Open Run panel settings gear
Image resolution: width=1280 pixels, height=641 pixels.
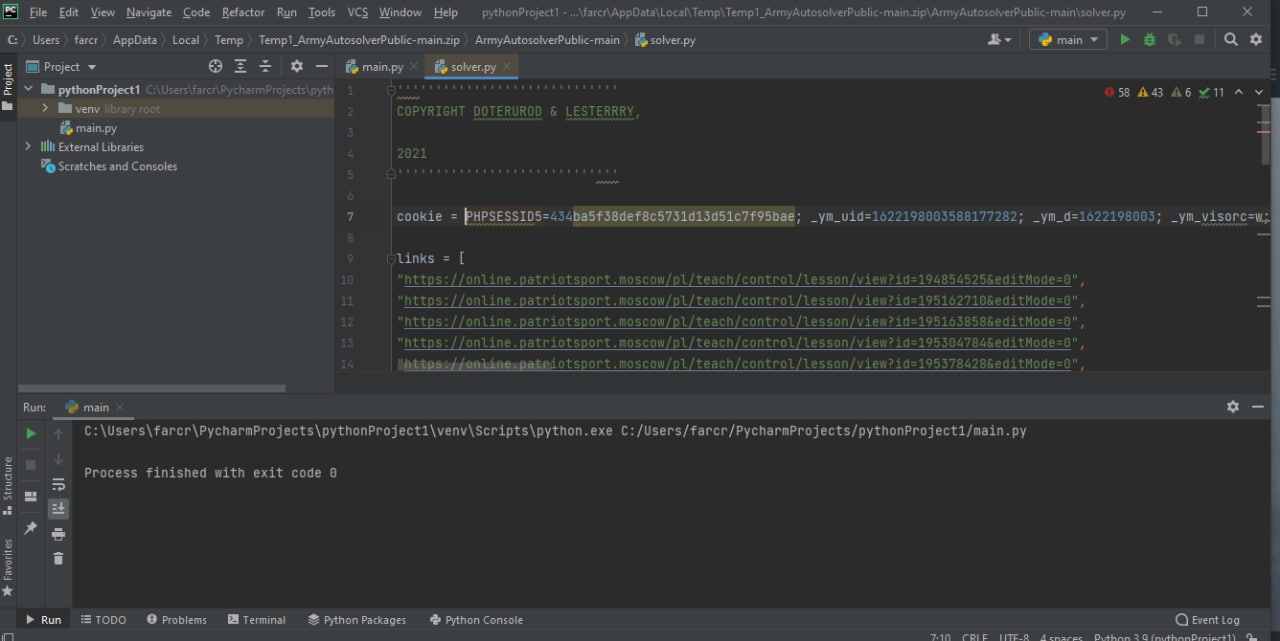[x=1233, y=407]
